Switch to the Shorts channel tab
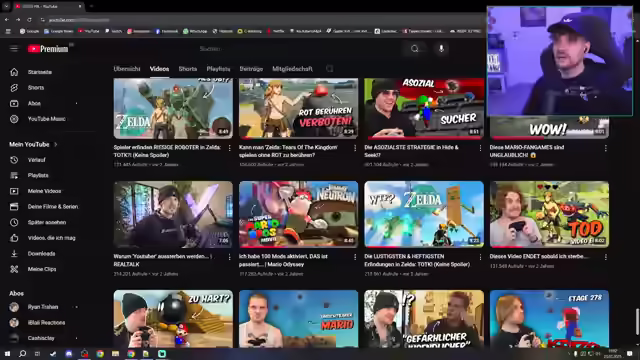Screen dimensions: 640x360 [188, 69]
